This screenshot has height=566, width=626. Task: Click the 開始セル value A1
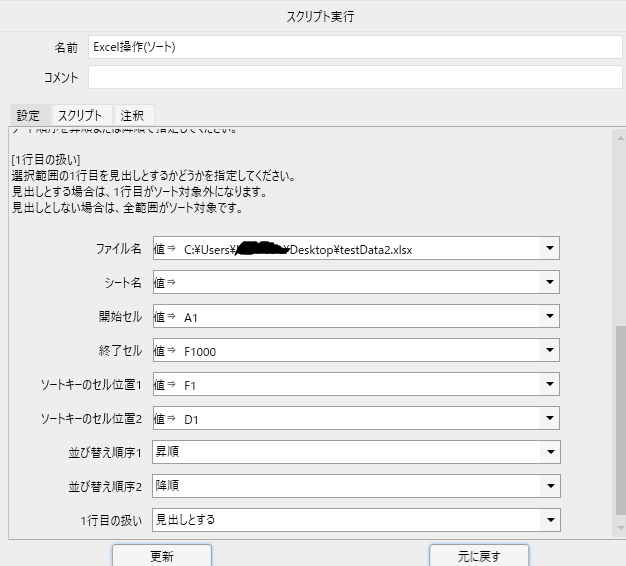(192, 317)
